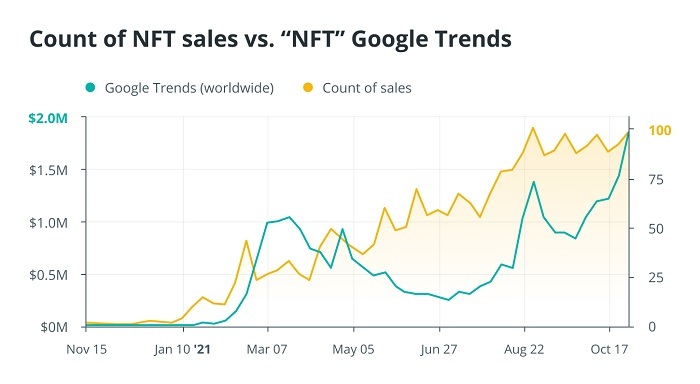Click the teal Google Trends legend dot

pos(91,88)
